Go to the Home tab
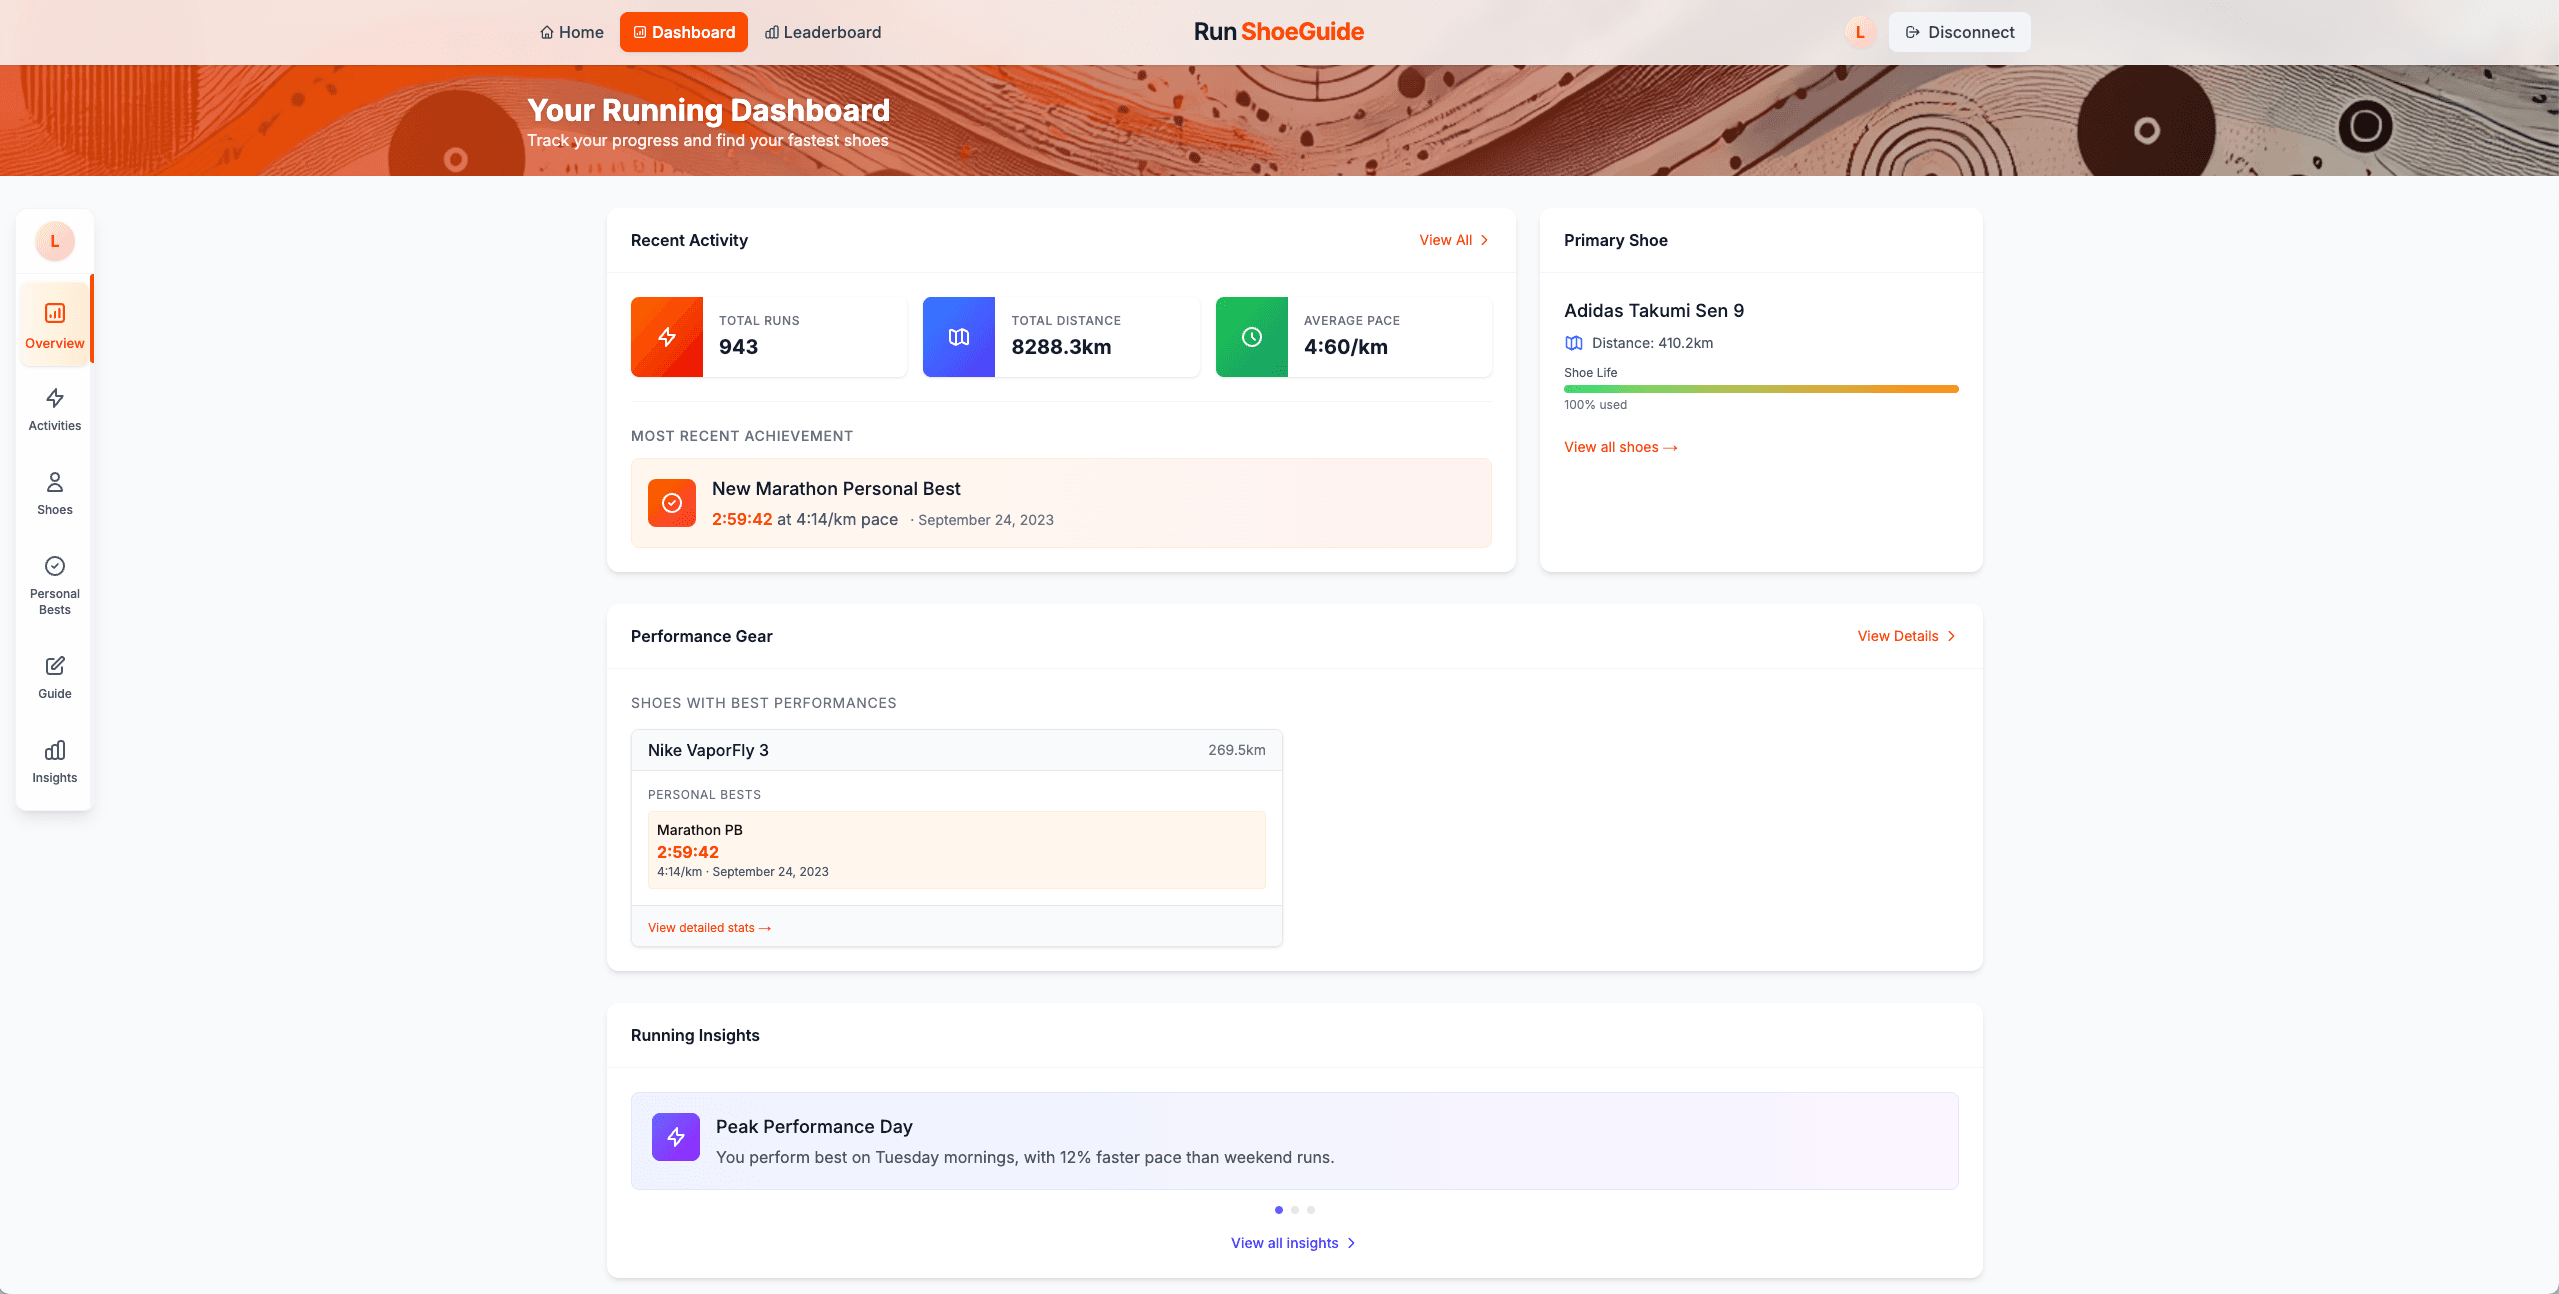The width and height of the screenshot is (2559, 1294). coord(572,32)
